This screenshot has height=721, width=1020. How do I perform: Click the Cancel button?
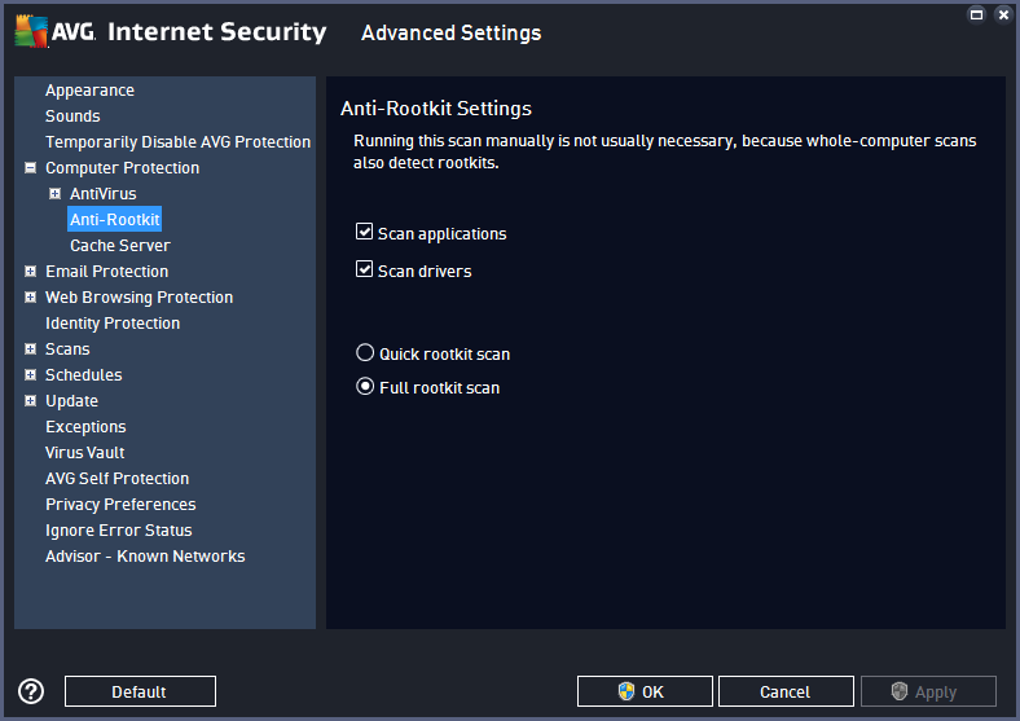click(785, 691)
